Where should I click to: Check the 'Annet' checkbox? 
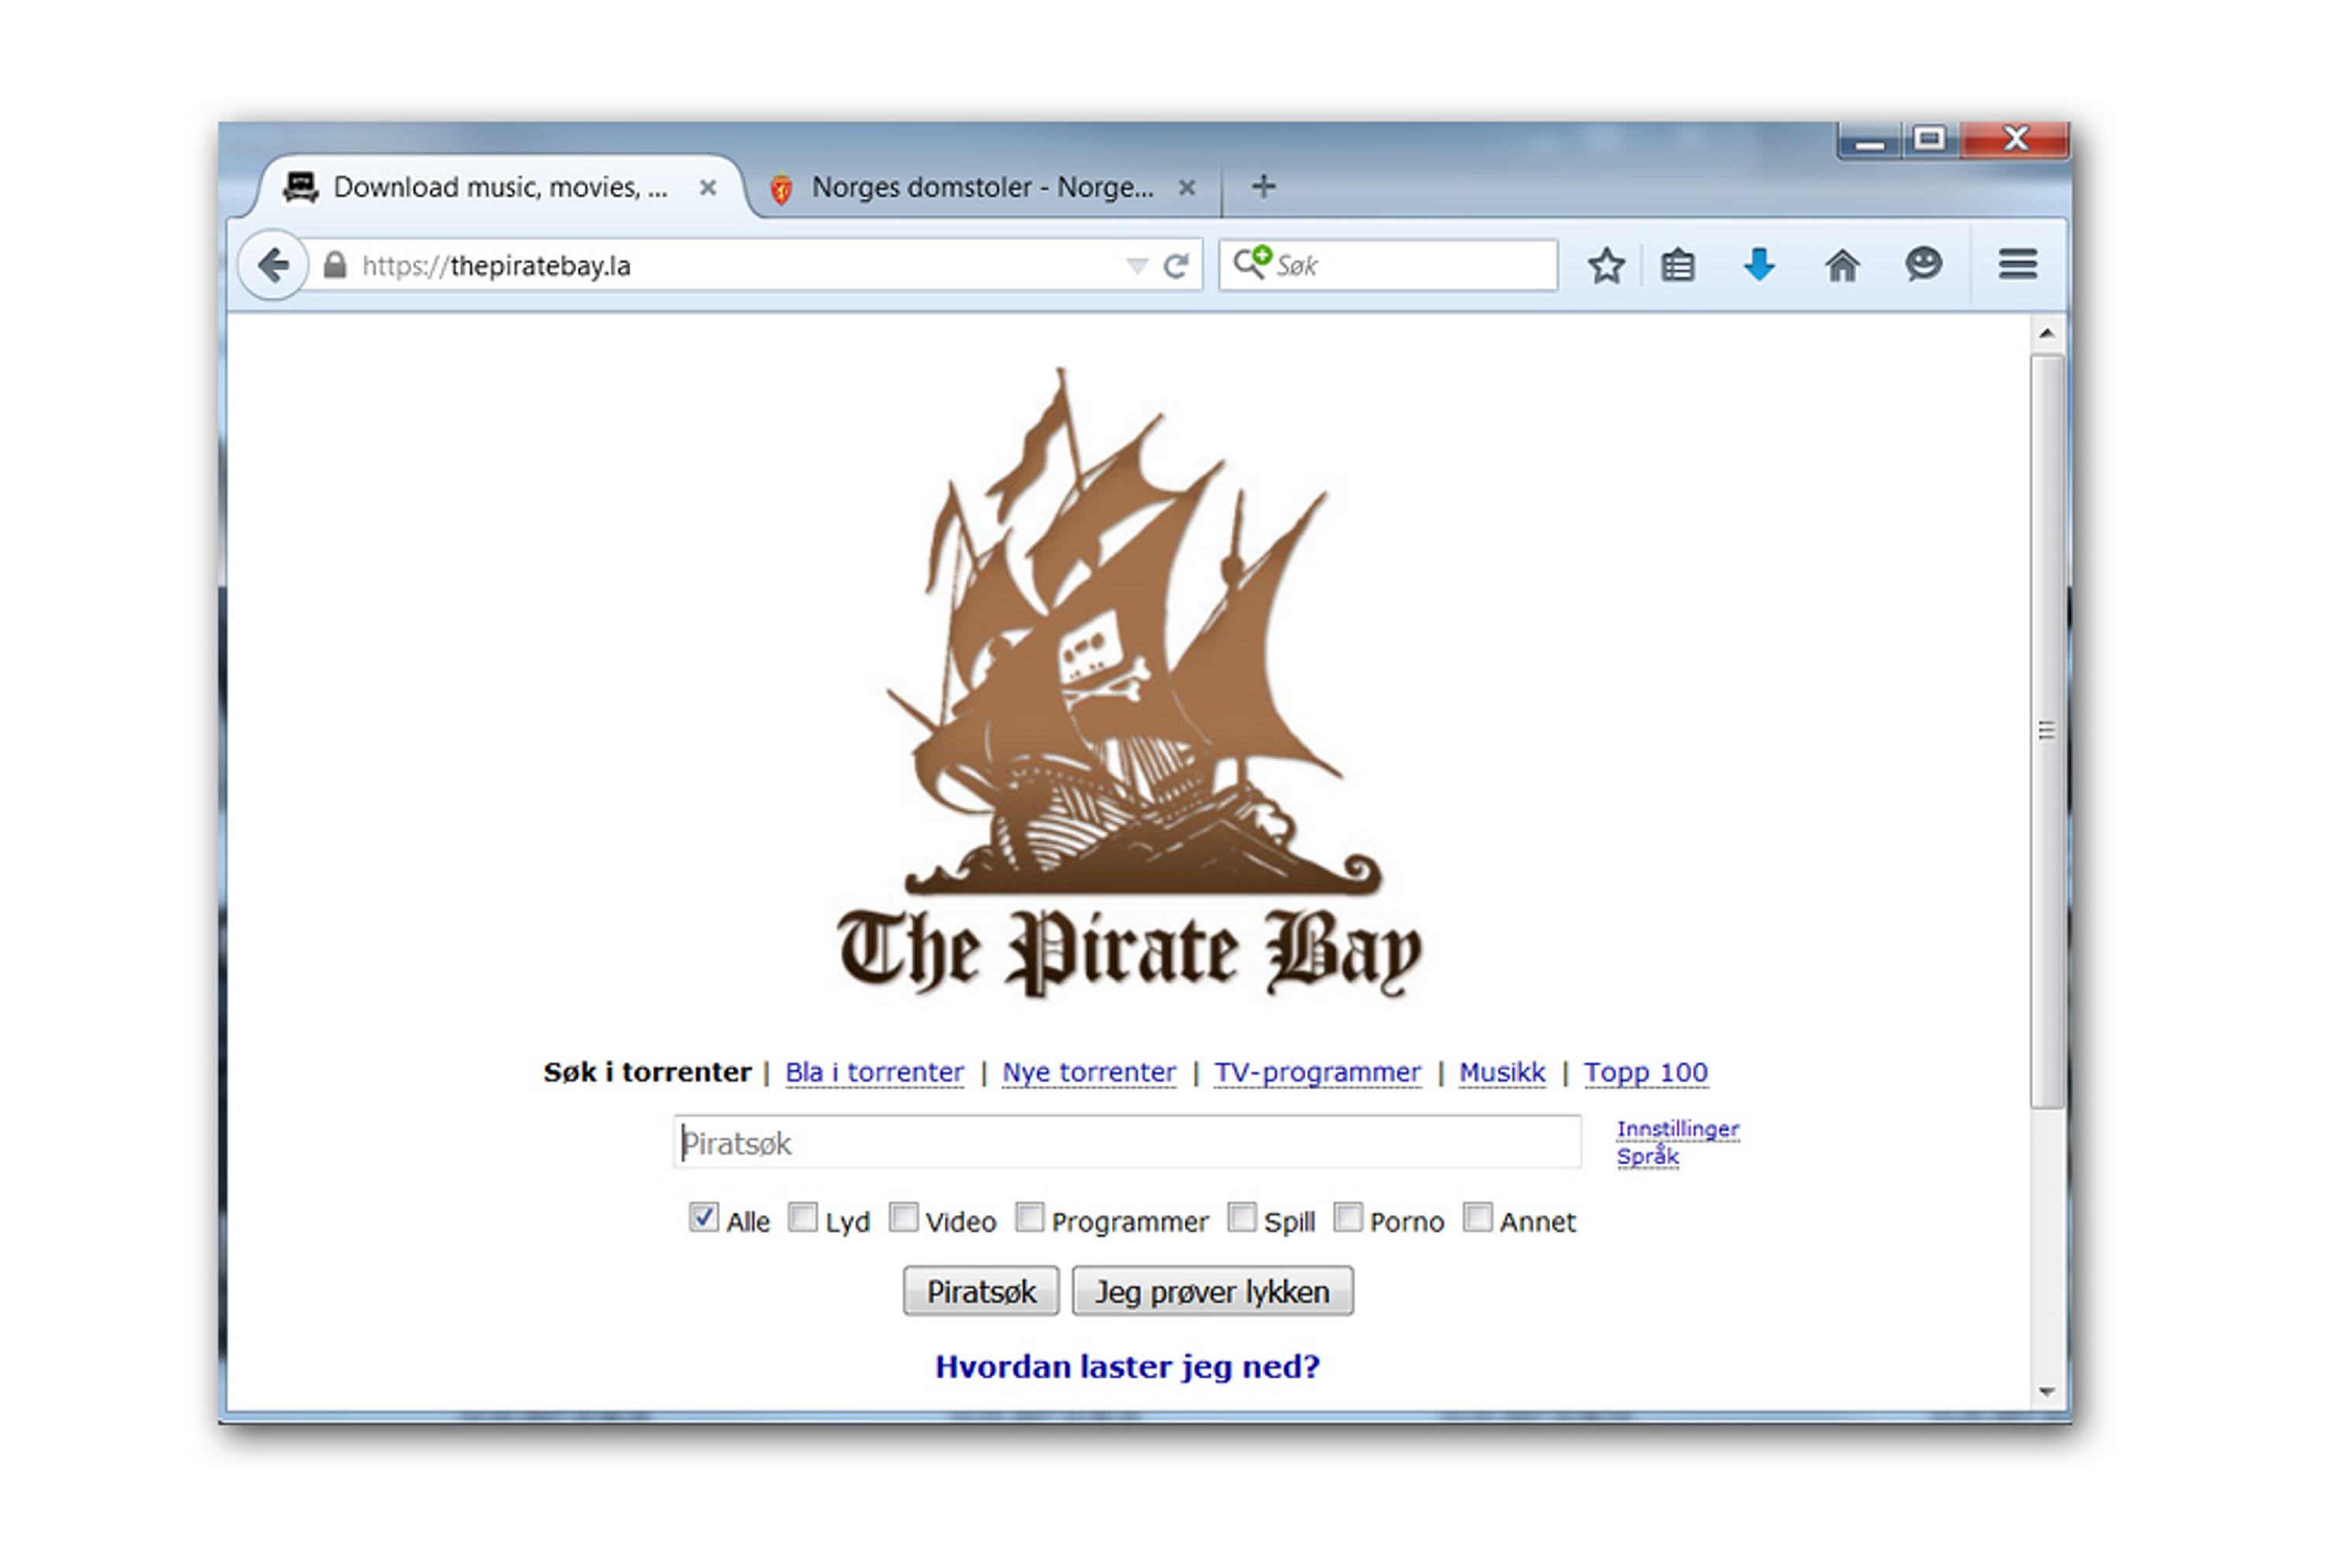coord(1477,1217)
